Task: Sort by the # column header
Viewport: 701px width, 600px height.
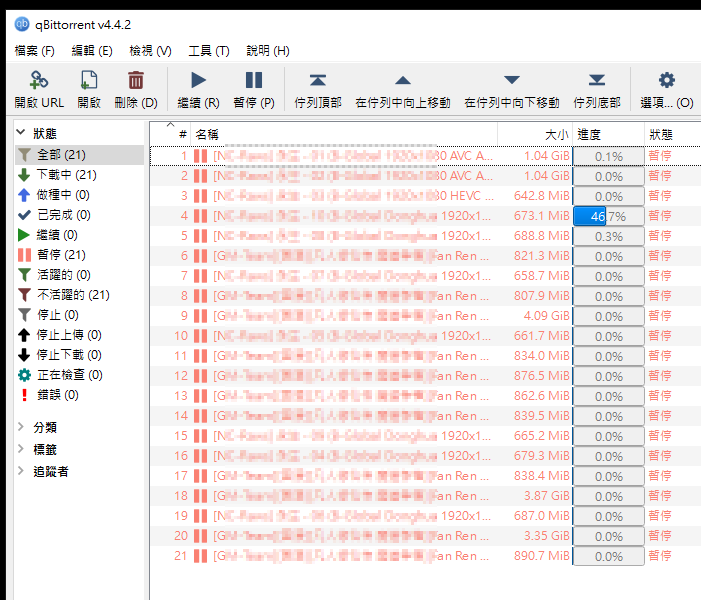Action: tap(171, 134)
